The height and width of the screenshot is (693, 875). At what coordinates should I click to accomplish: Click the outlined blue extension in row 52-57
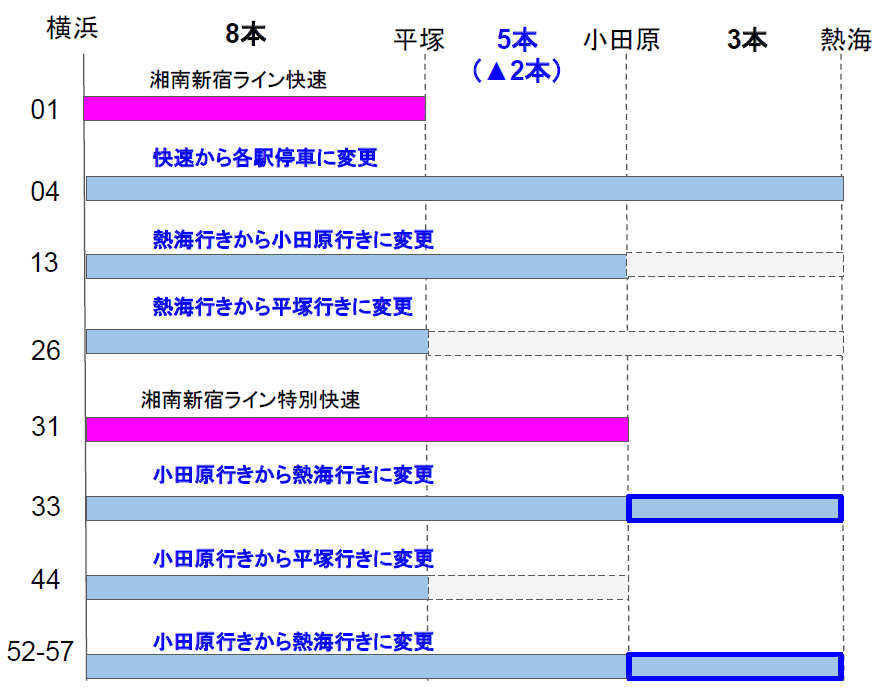point(735,666)
